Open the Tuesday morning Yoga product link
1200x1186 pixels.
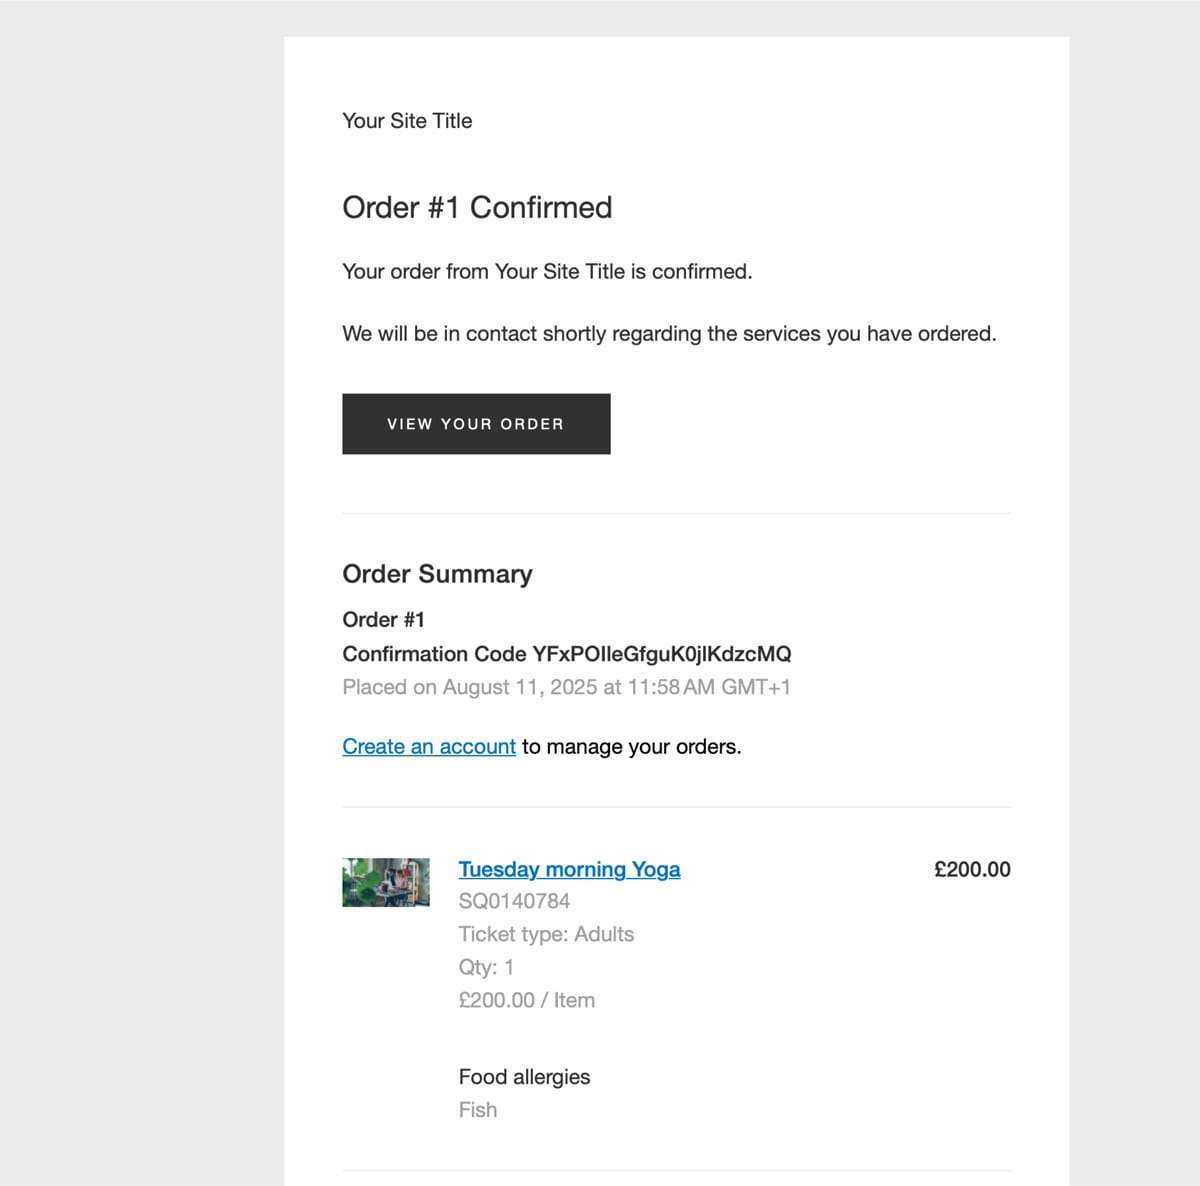point(569,870)
